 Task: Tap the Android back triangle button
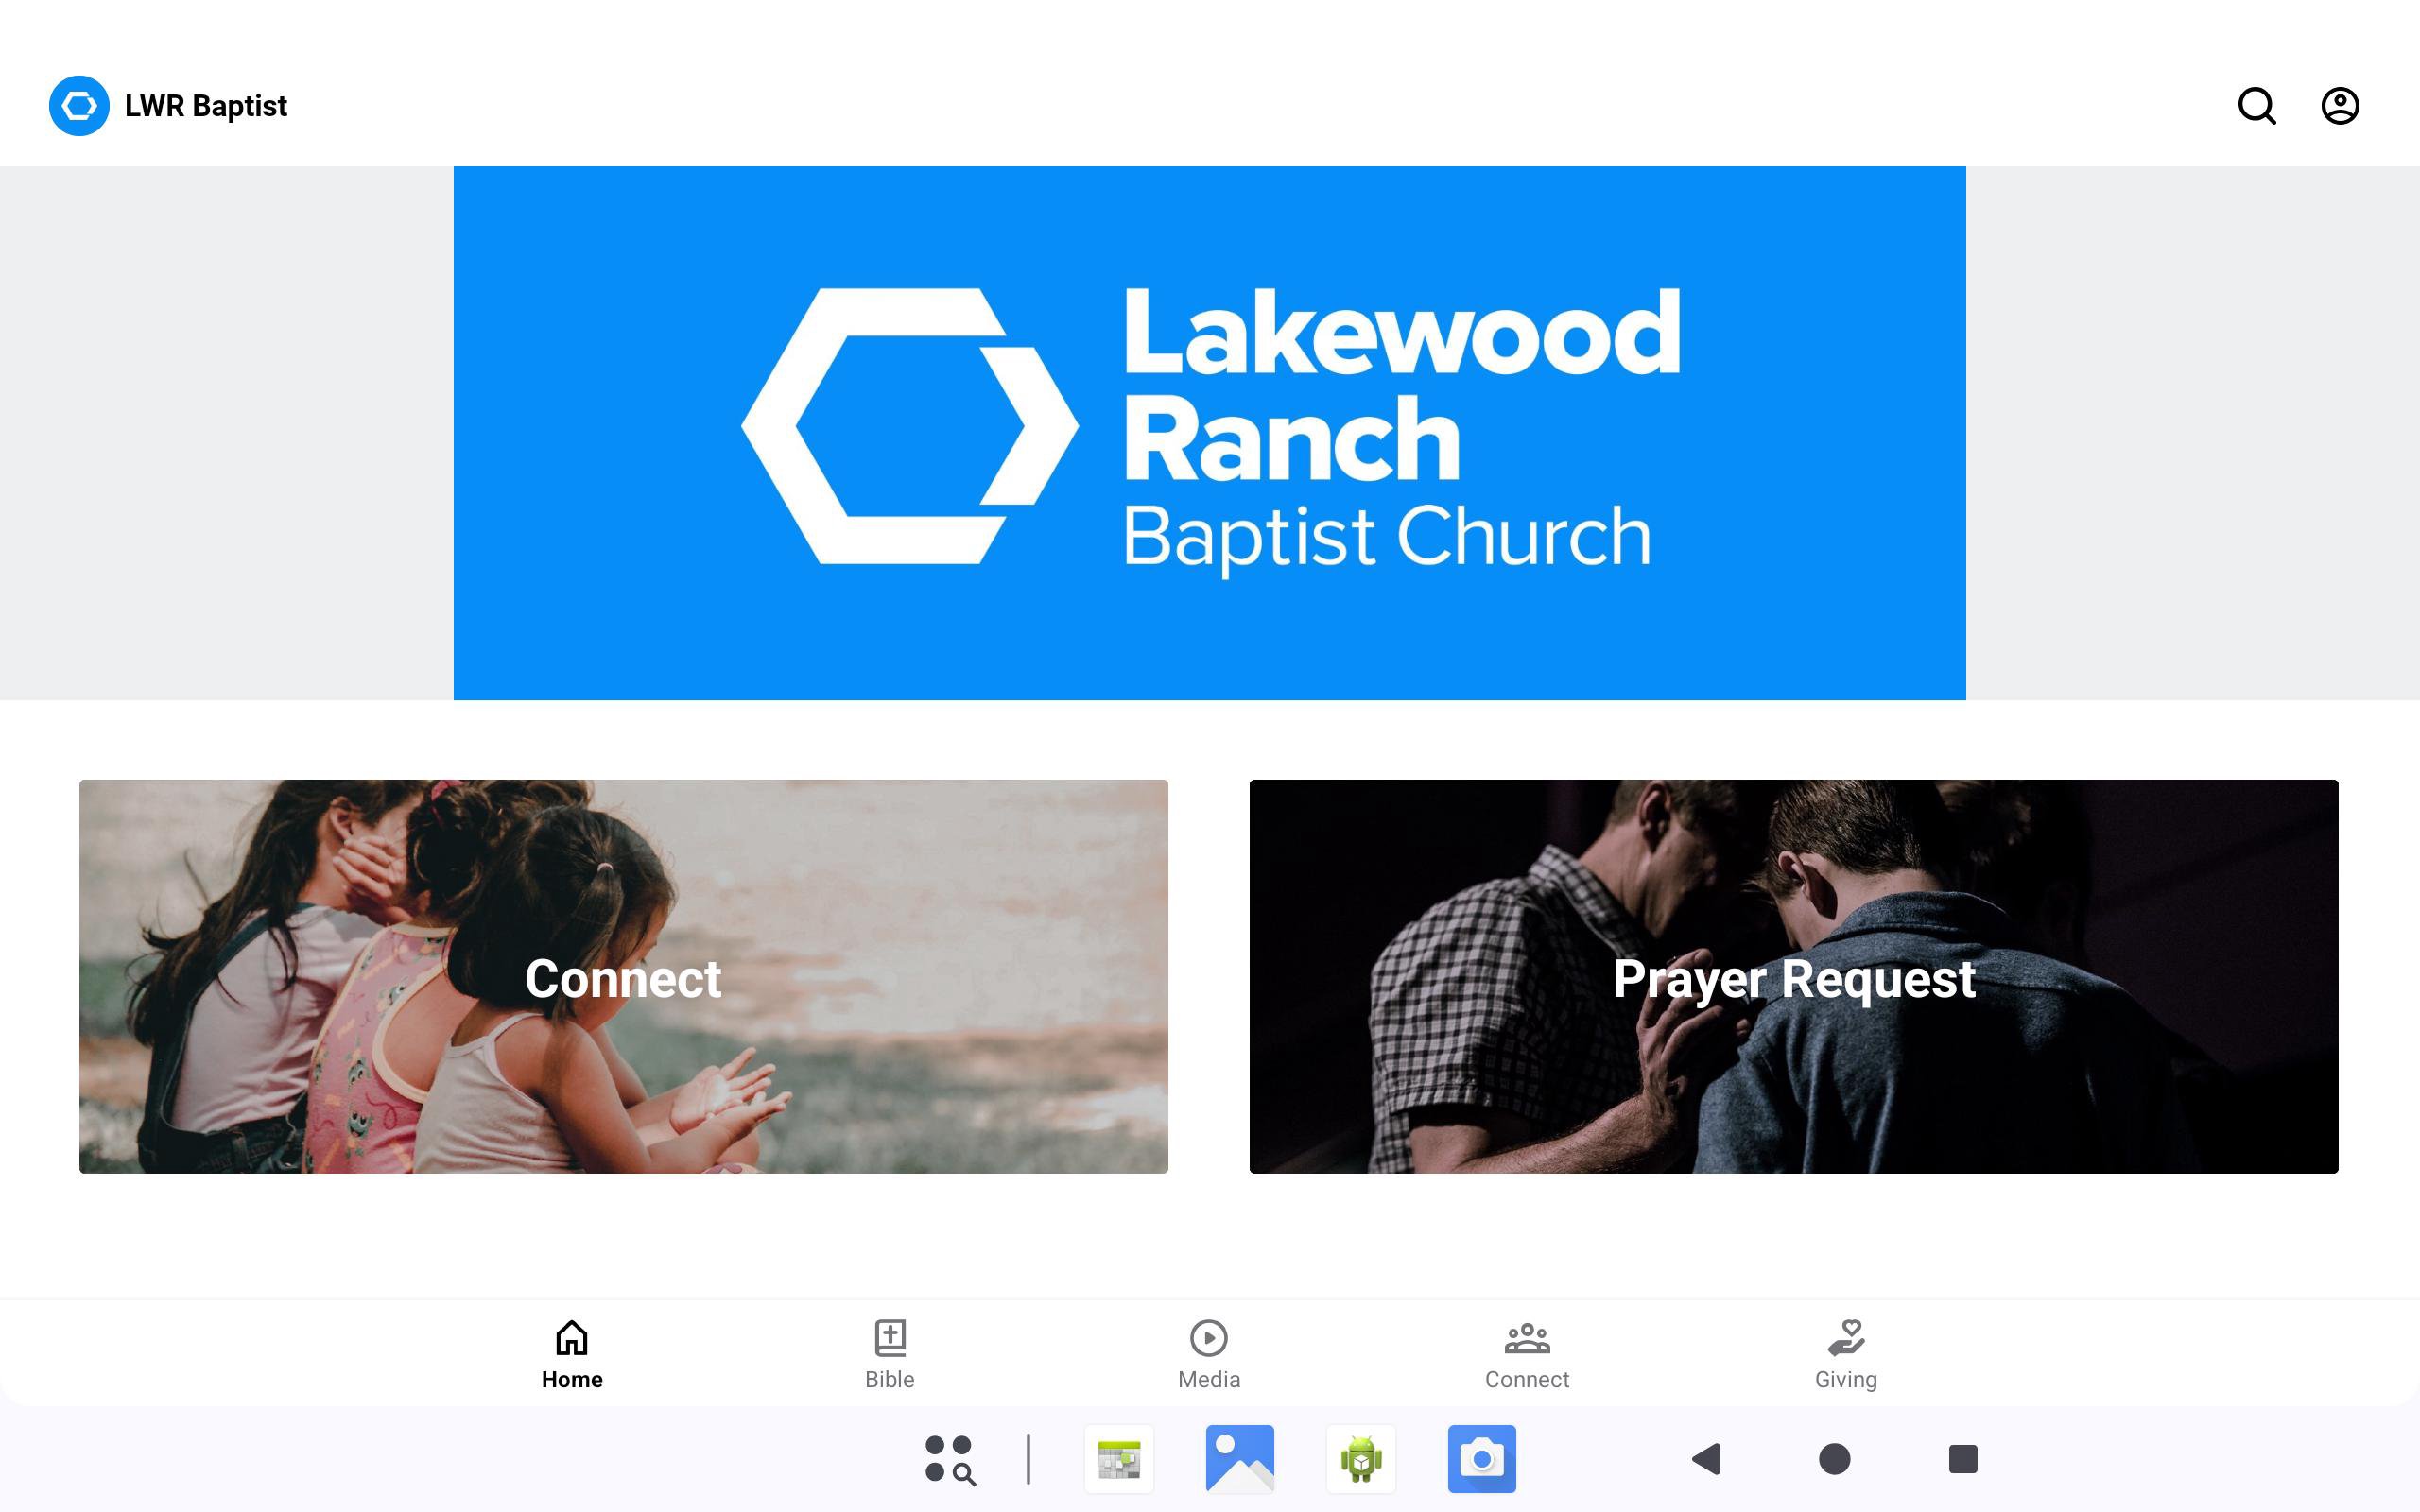[x=1706, y=1459]
